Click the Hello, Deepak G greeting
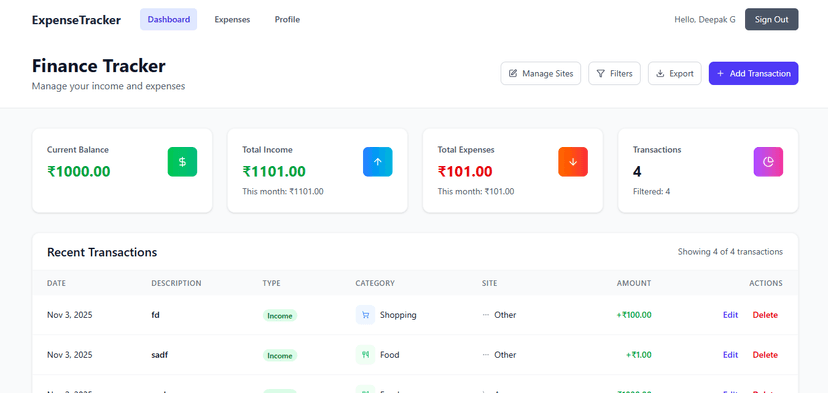 pos(704,20)
